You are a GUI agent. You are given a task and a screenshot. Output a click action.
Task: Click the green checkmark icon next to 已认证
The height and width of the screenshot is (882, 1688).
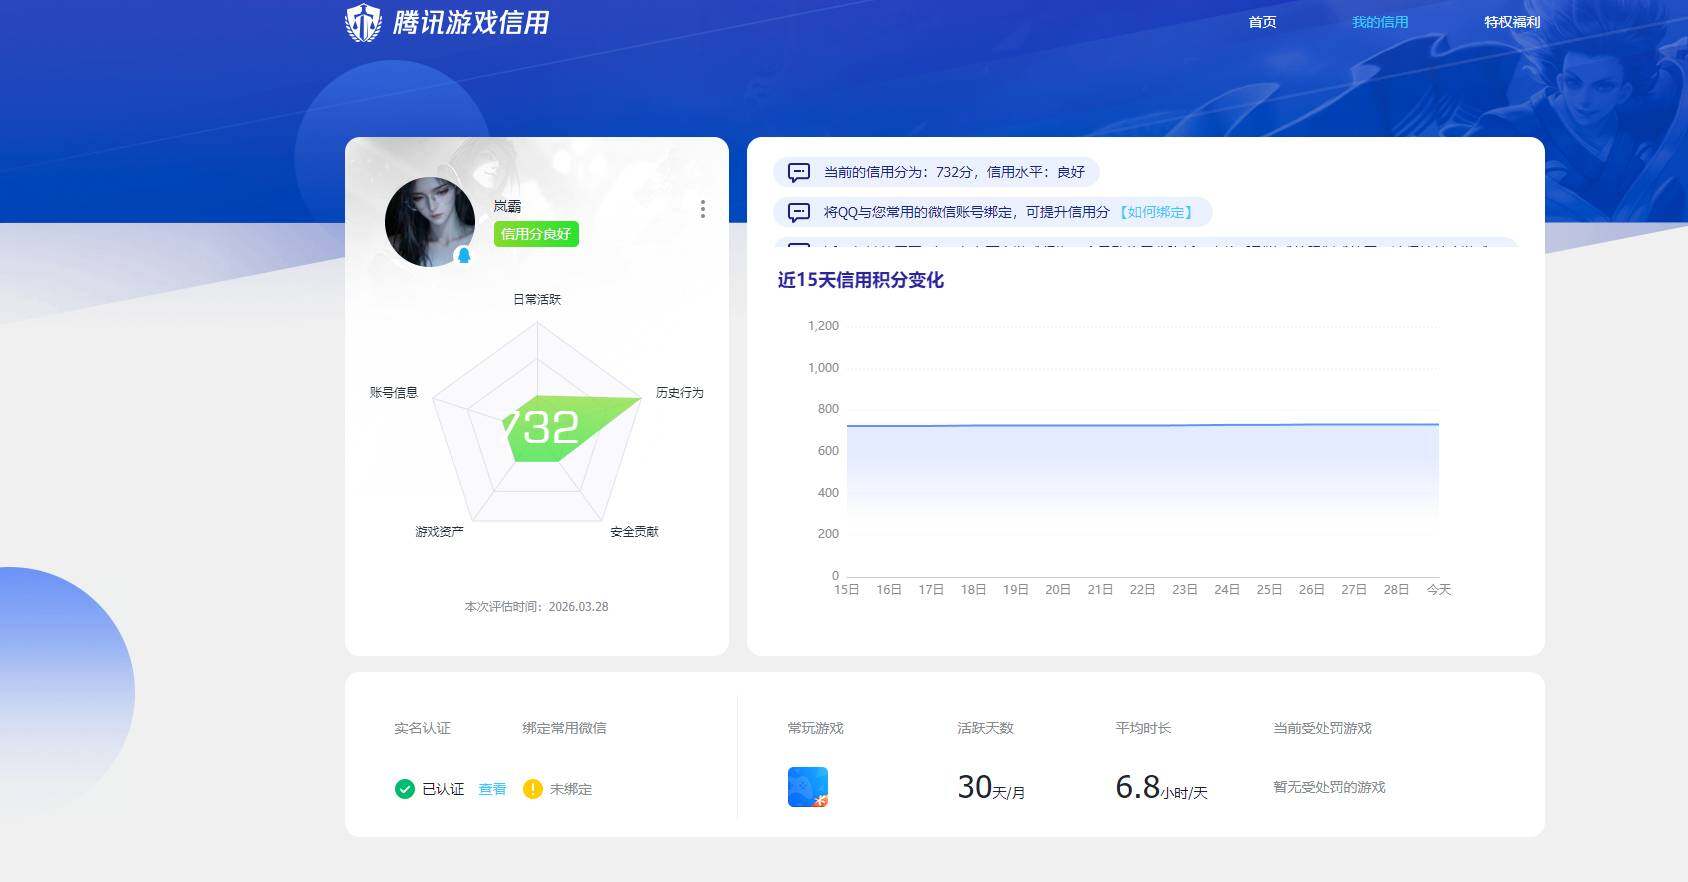(405, 789)
